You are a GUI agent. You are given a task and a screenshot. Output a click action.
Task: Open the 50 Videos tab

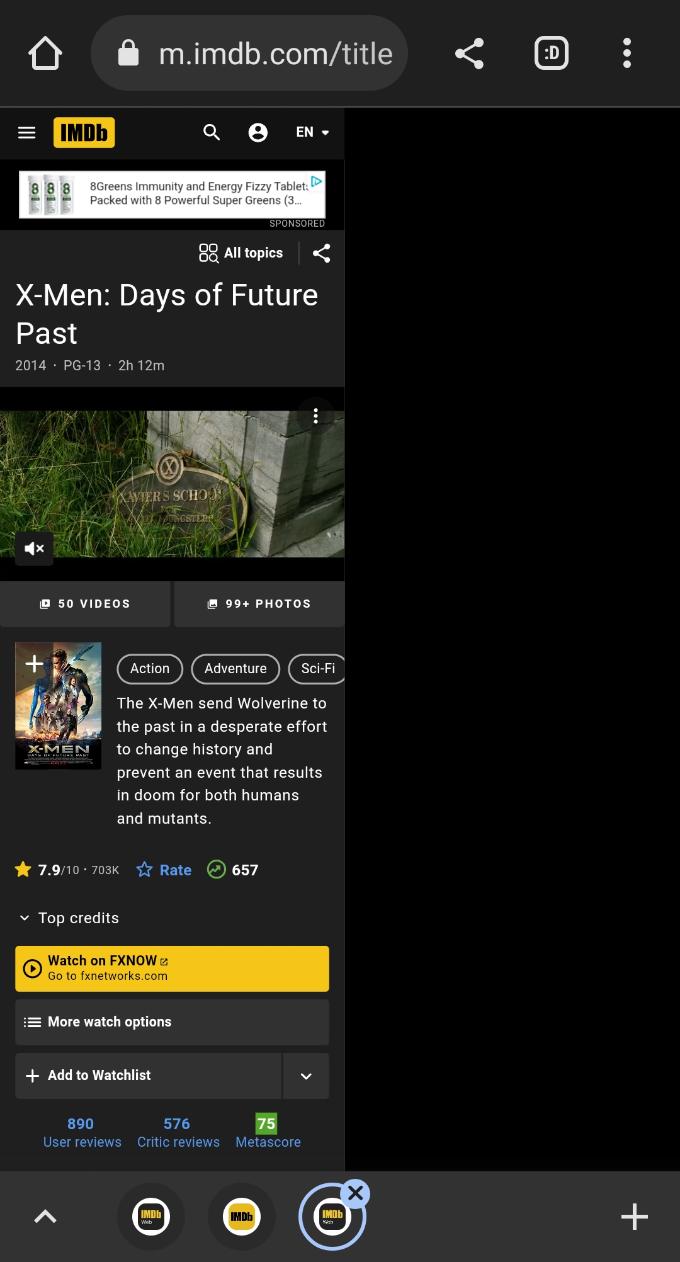click(85, 604)
